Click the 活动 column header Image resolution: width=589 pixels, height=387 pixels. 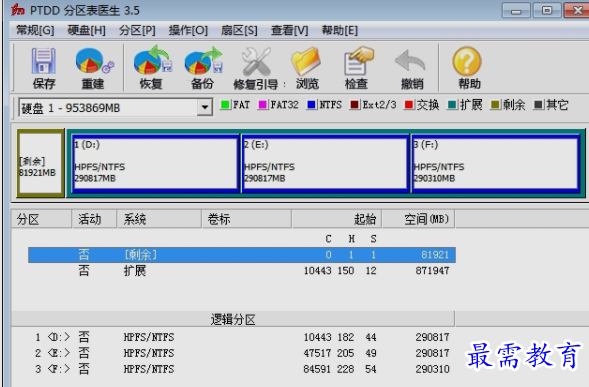point(94,219)
